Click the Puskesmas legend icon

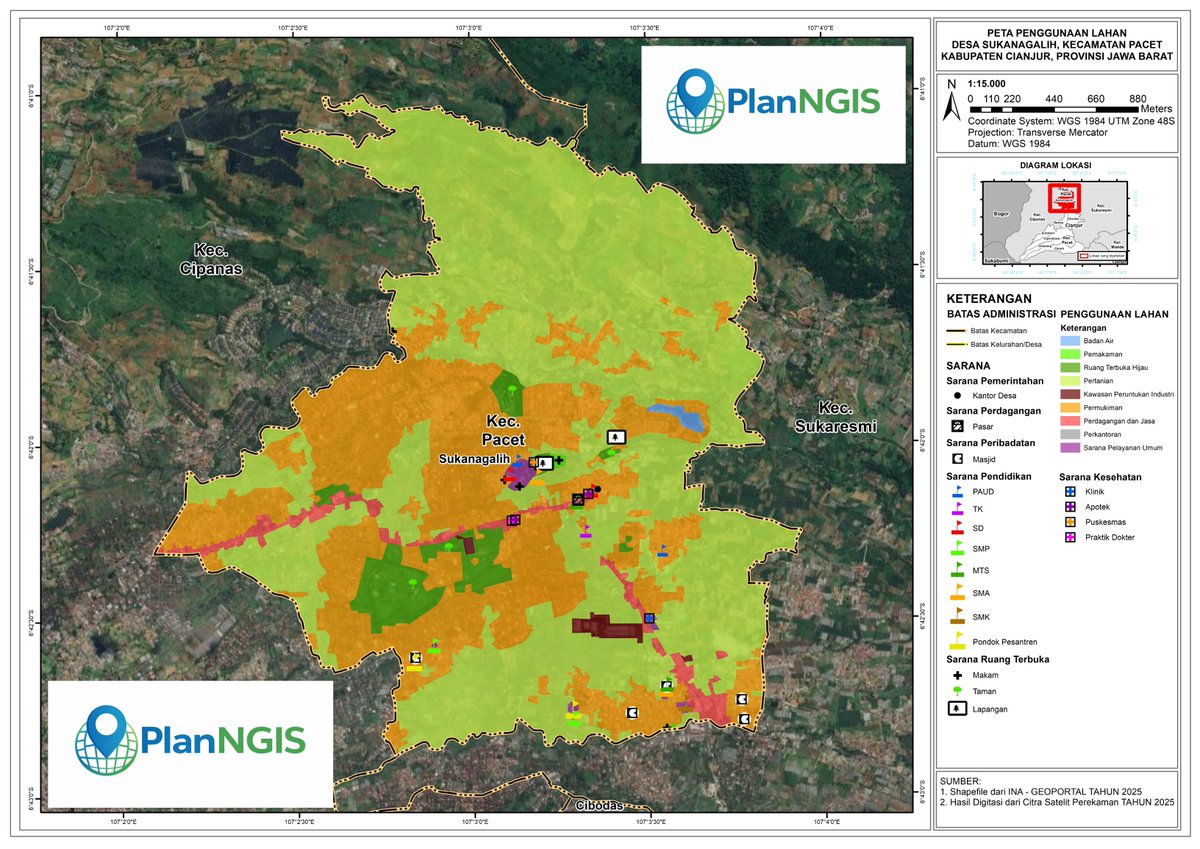(1068, 522)
